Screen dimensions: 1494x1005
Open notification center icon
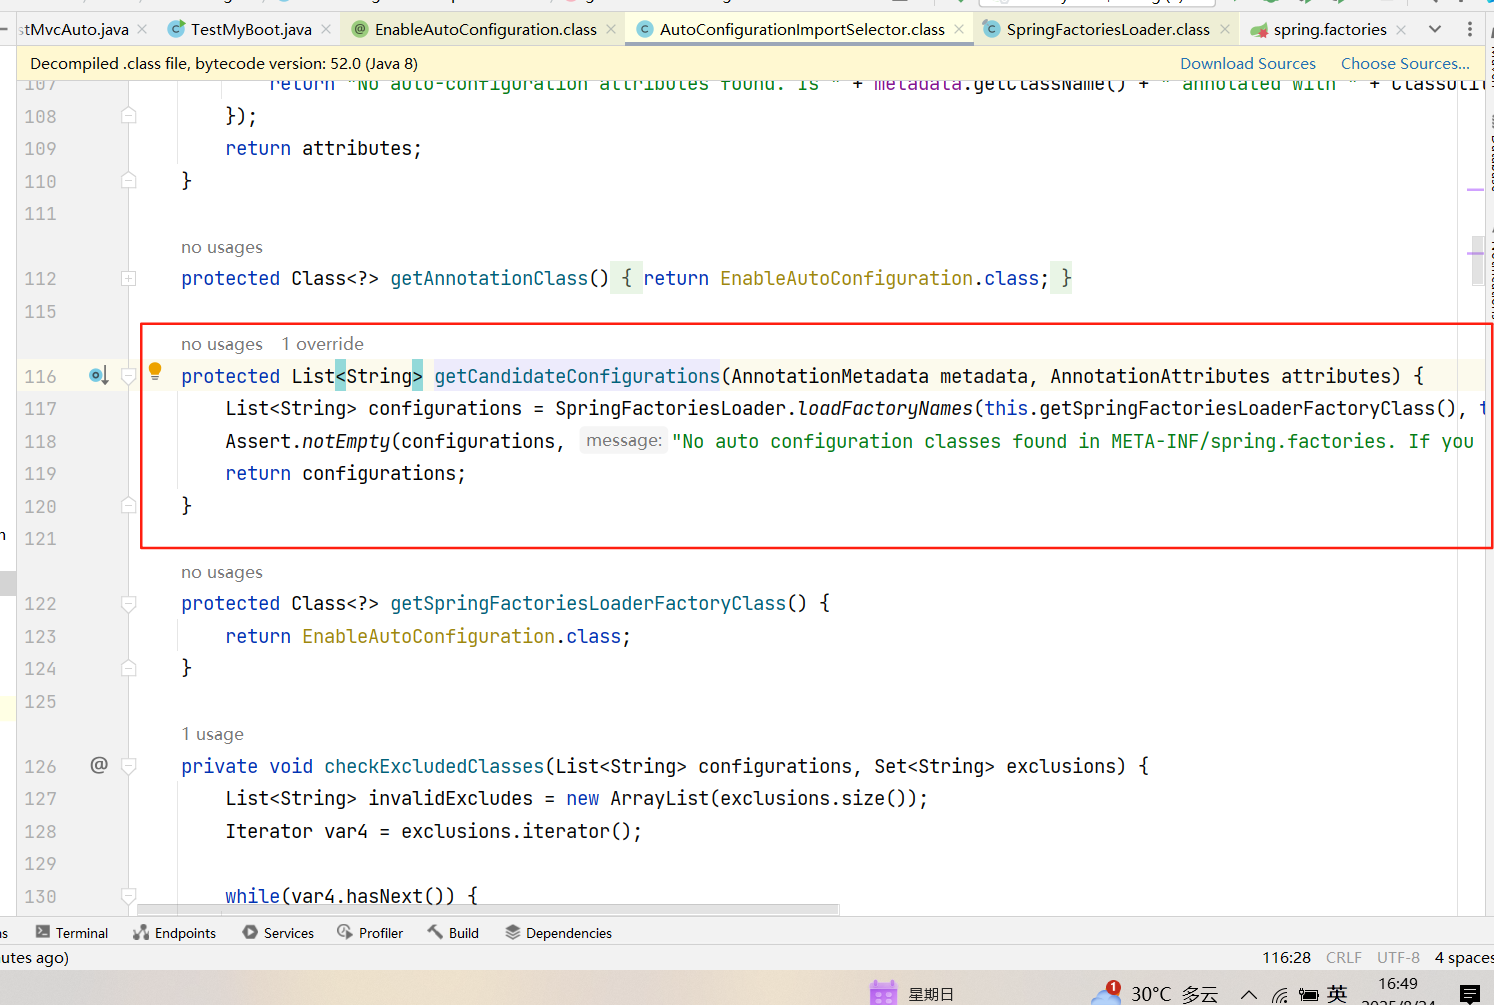point(1470,994)
